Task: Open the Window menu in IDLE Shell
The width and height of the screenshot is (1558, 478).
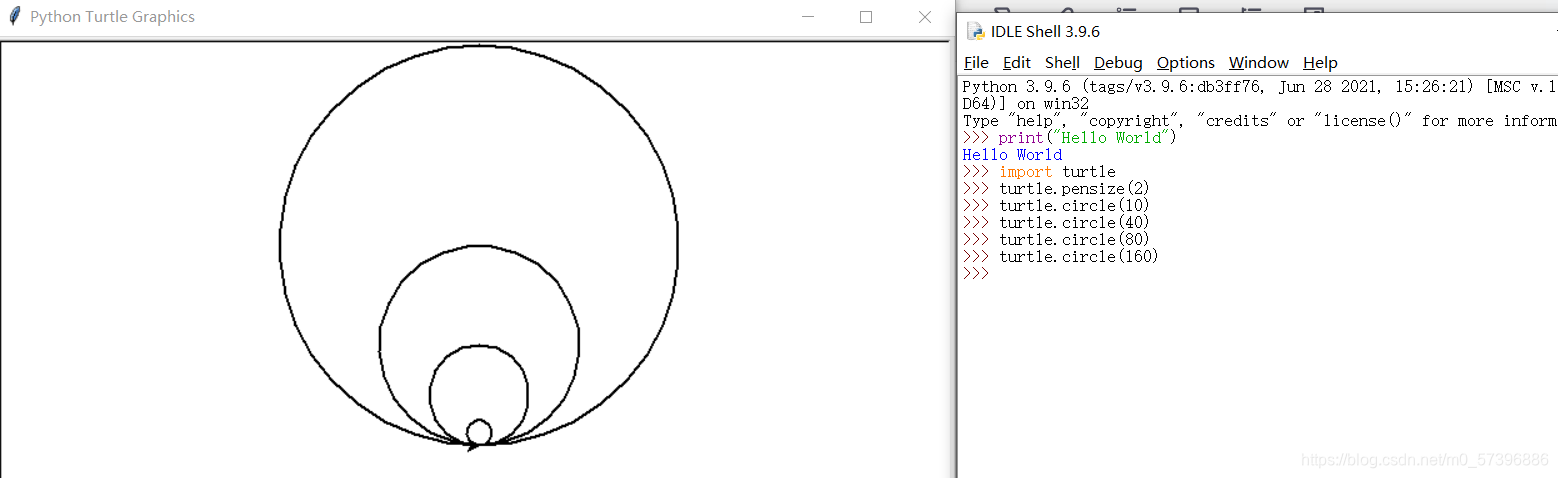Action: (1259, 62)
